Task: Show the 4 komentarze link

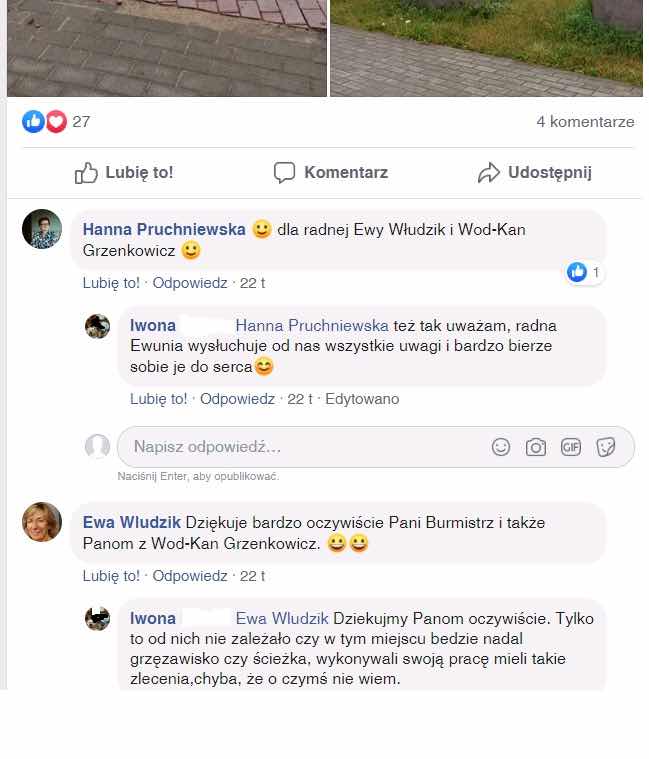Action: point(585,121)
